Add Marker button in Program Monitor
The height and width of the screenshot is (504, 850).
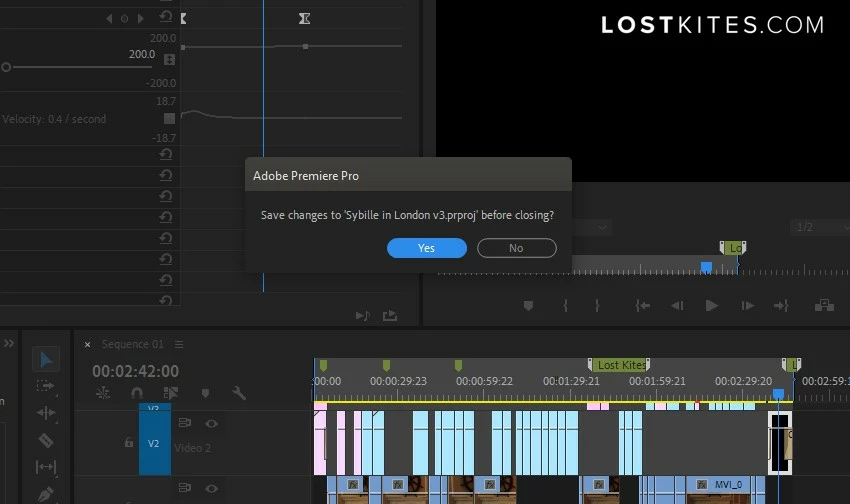click(x=528, y=306)
